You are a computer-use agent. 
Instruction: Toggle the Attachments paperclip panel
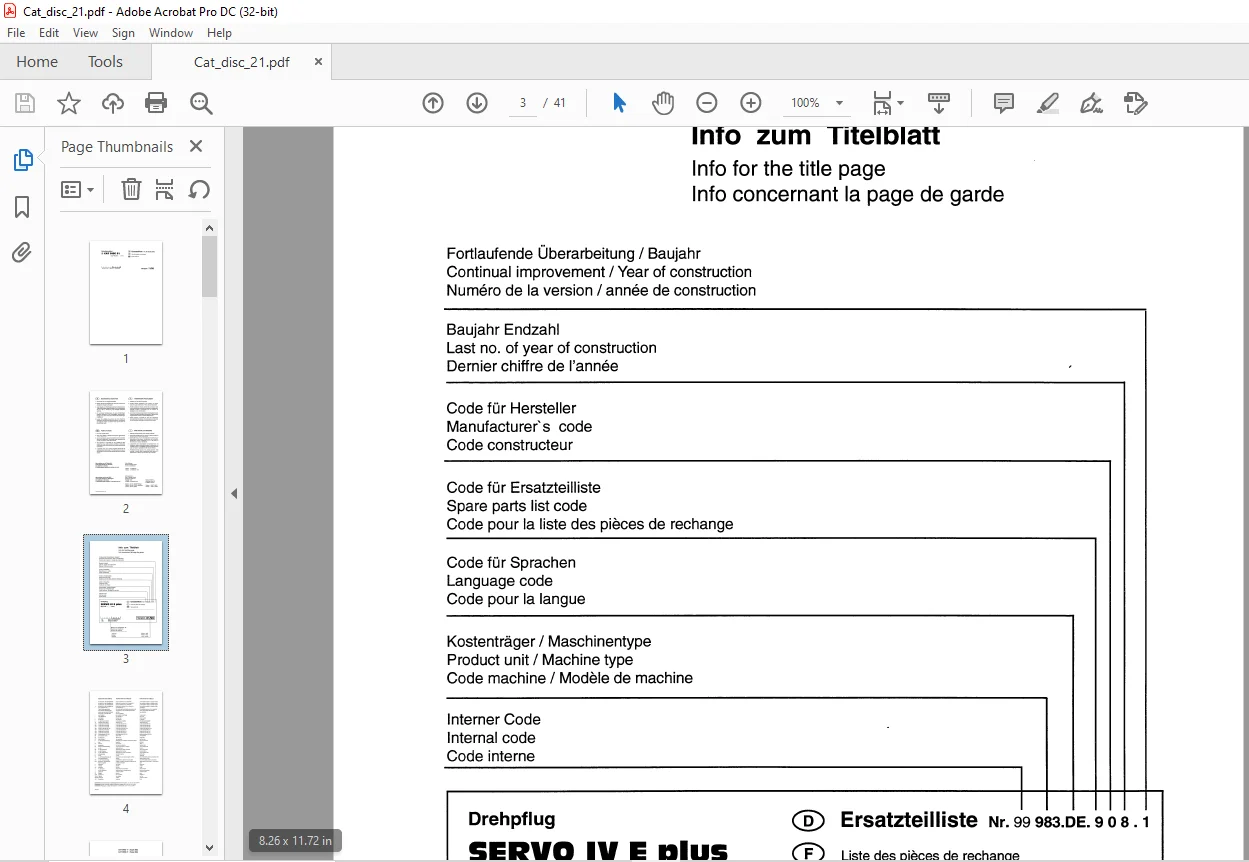22,252
